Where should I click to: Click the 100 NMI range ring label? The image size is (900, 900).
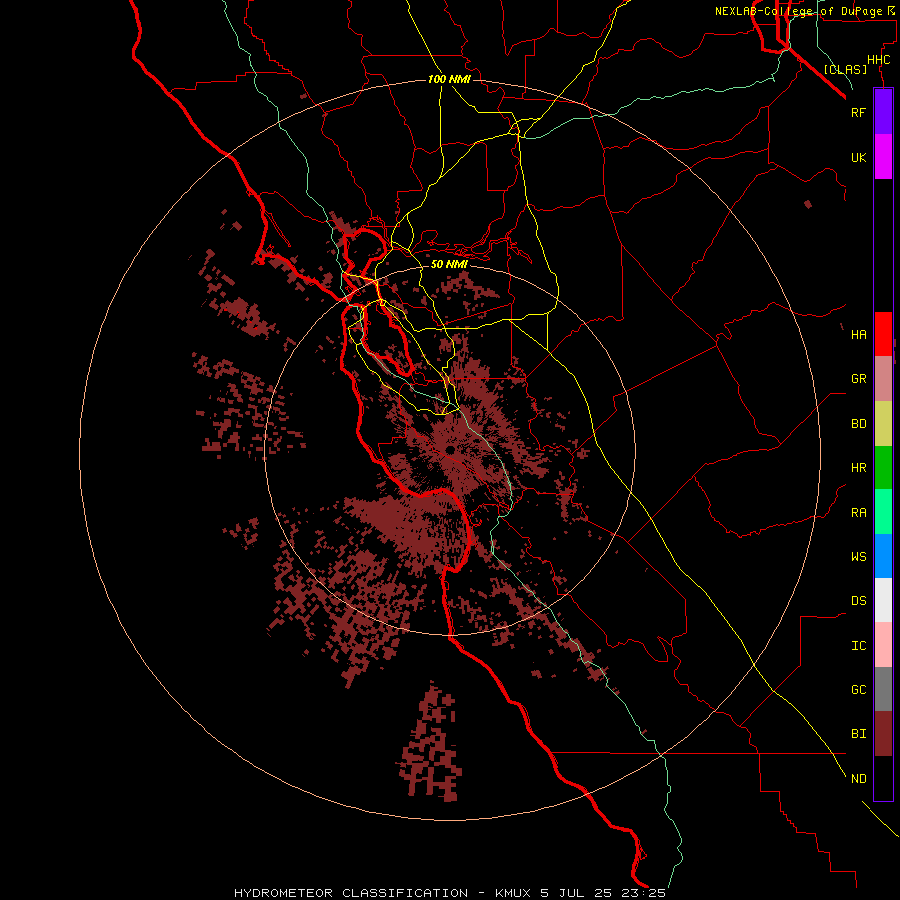[449, 79]
